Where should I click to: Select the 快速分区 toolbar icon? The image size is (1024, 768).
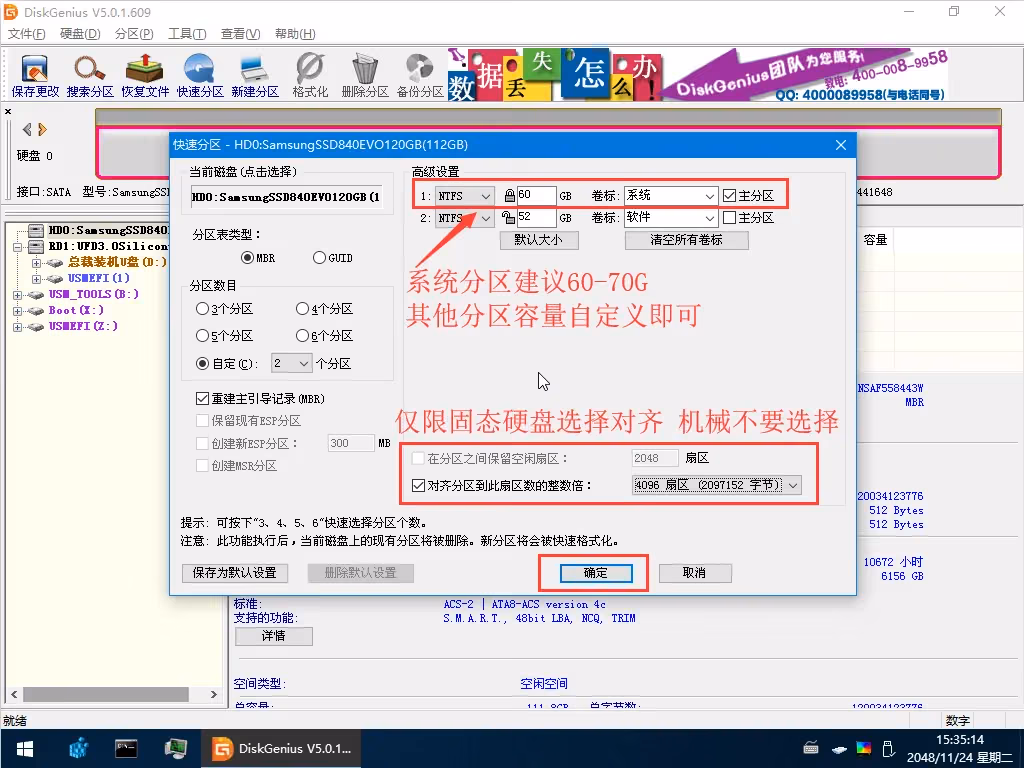pyautogui.click(x=200, y=75)
